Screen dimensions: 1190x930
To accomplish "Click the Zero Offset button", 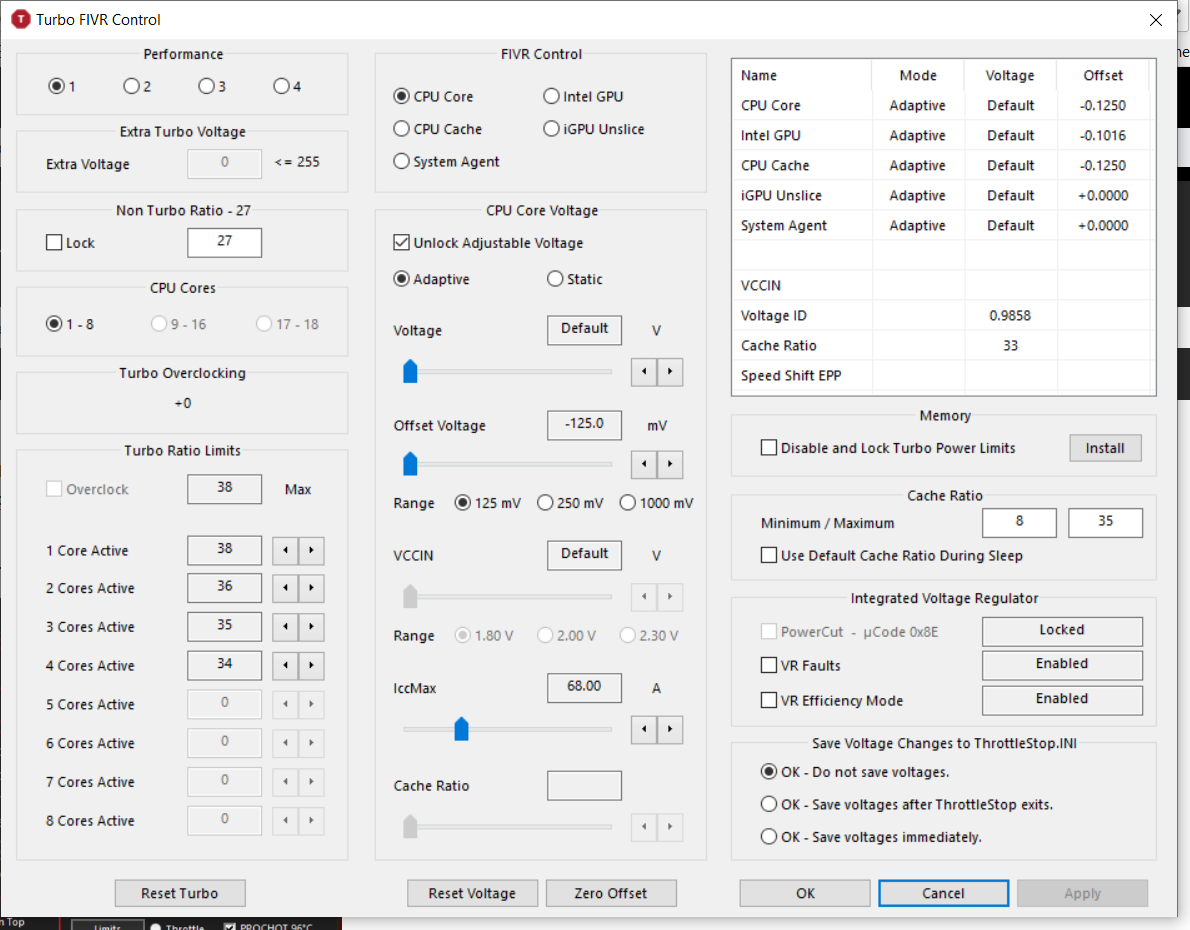I will coord(611,894).
